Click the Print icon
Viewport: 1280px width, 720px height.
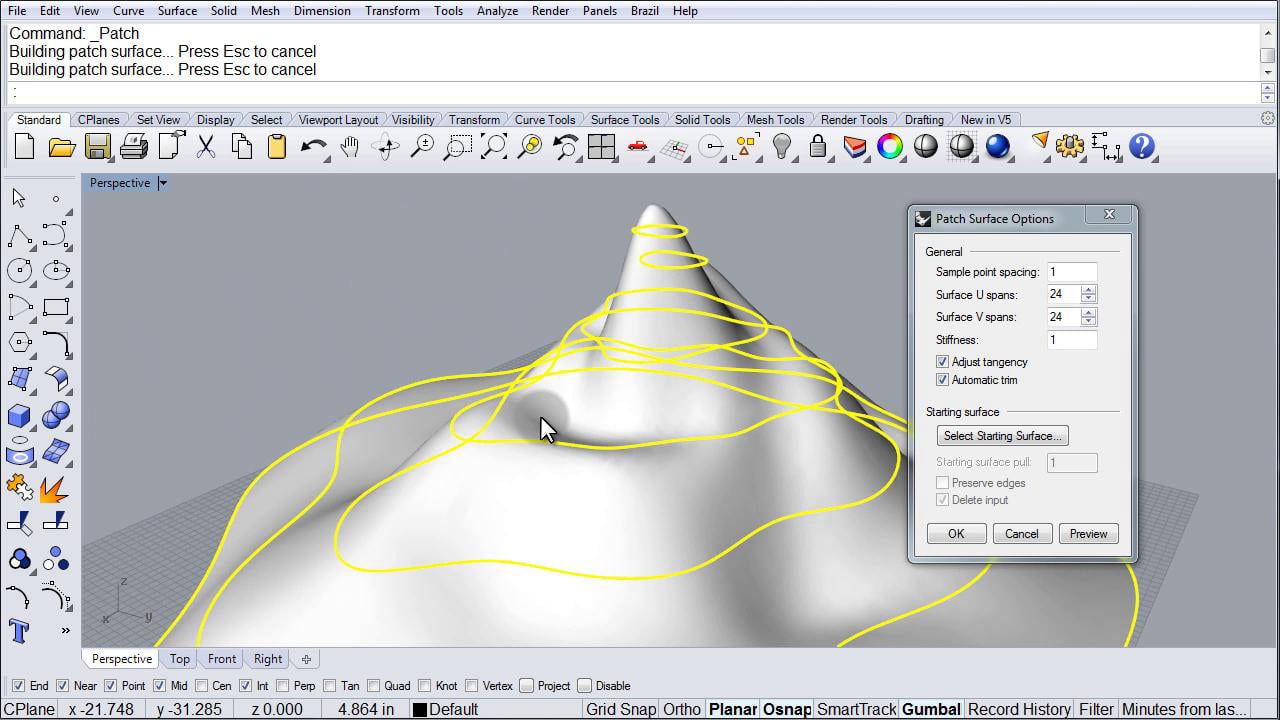click(133, 147)
